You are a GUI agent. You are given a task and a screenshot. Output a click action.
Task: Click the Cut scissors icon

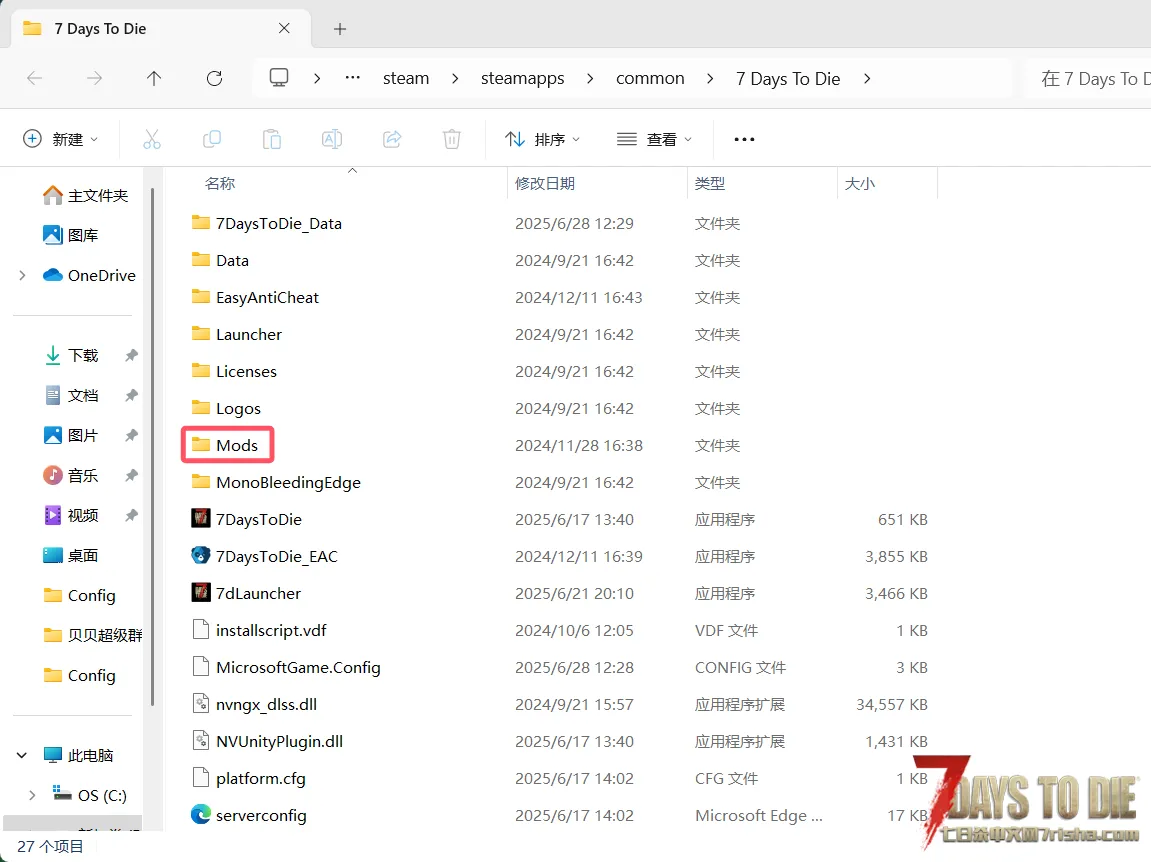[151, 139]
